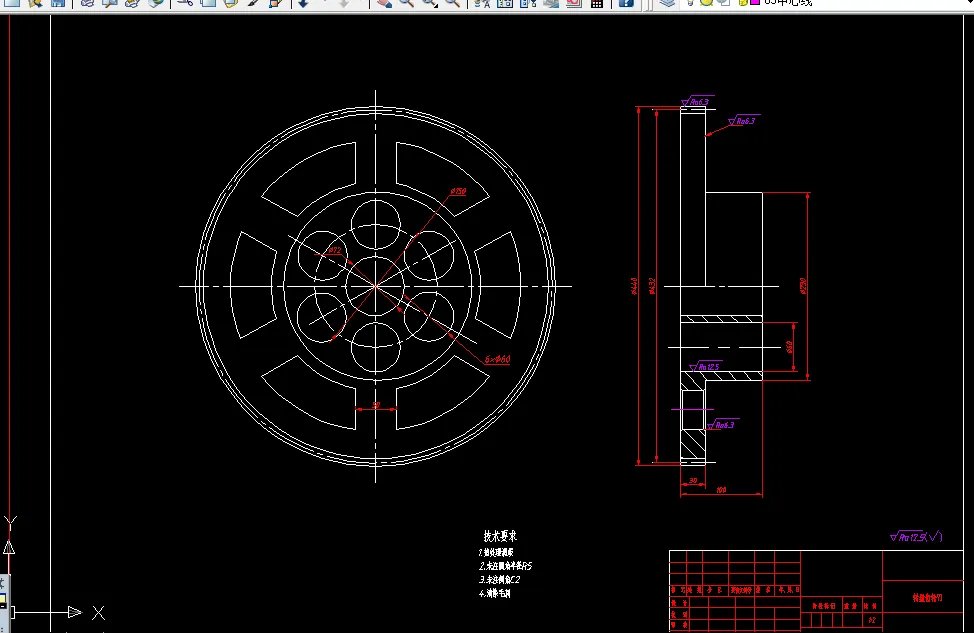Select the ø250 hub dimension text
The image size is (974, 633).
803,286
